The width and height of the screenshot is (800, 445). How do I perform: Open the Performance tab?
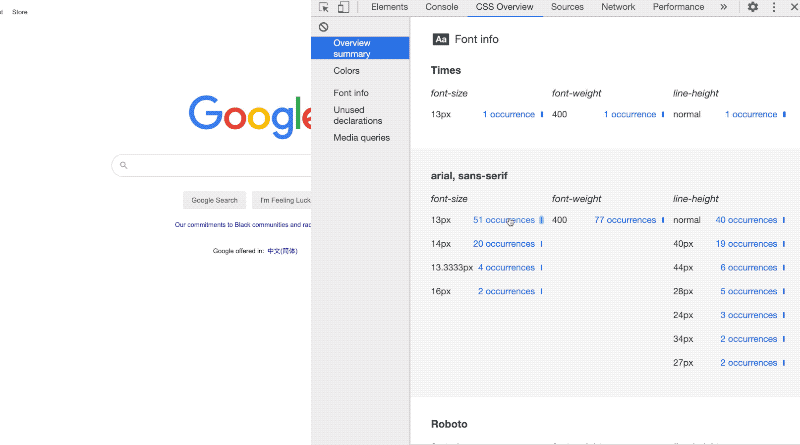click(x=678, y=7)
